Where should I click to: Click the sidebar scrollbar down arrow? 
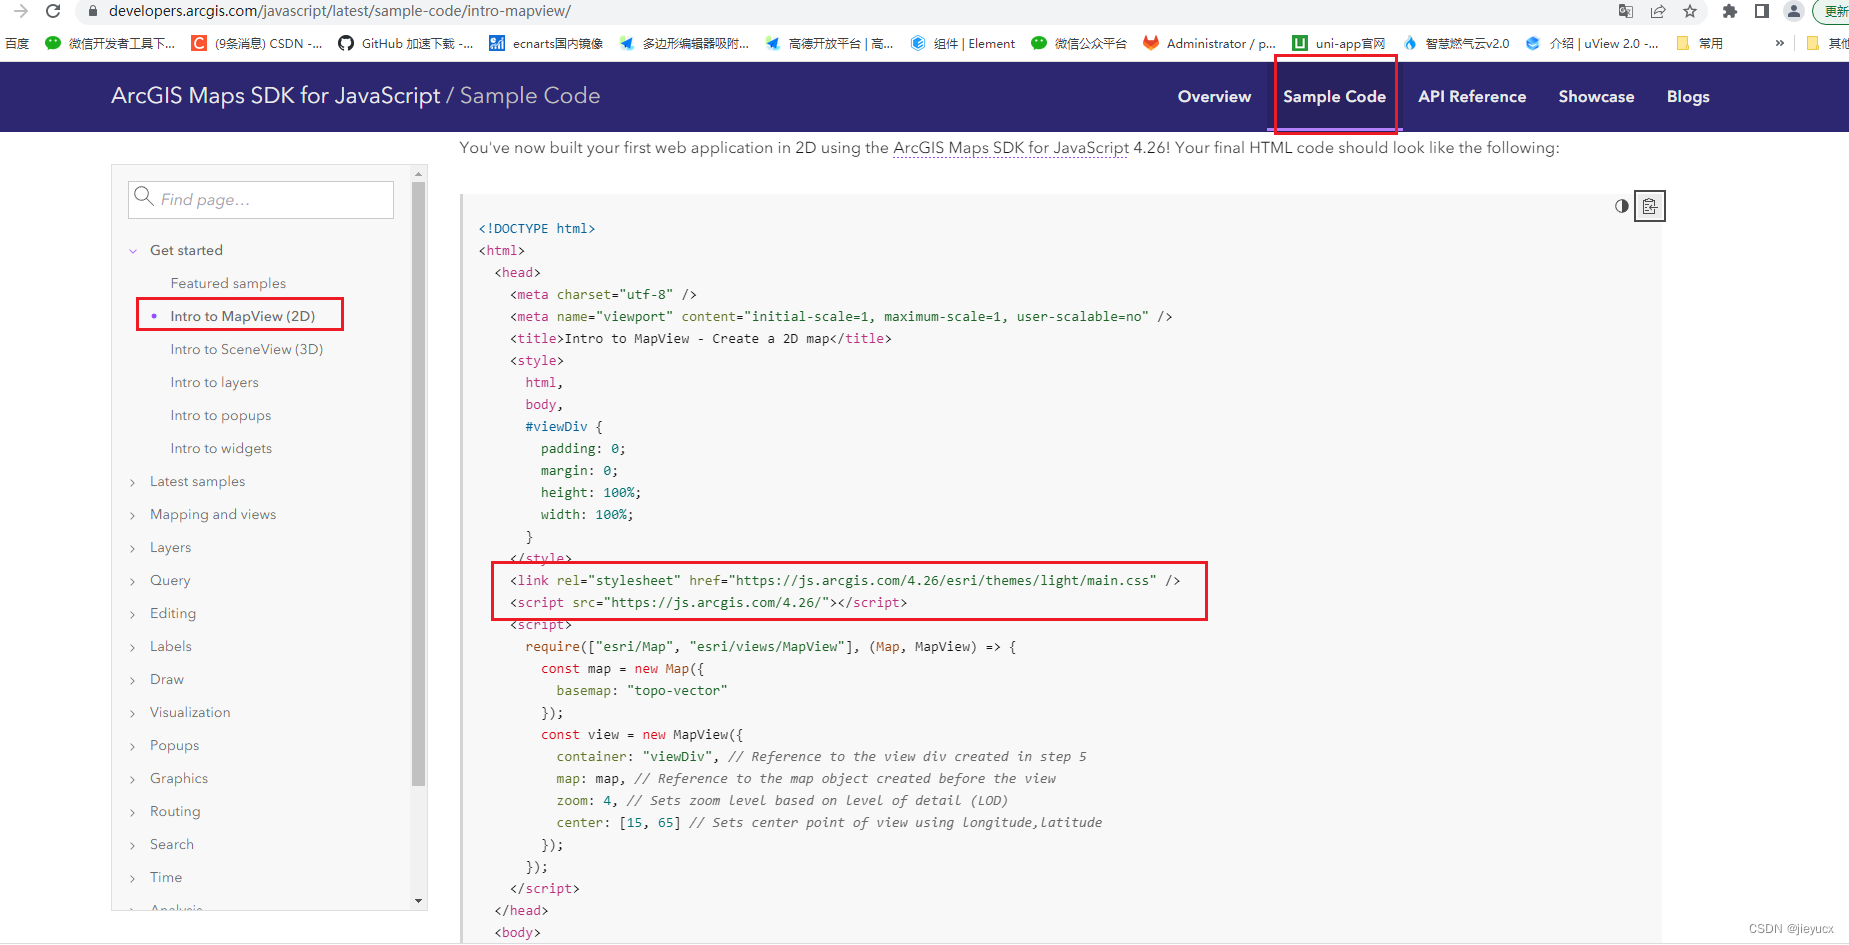[x=418, y=901]
